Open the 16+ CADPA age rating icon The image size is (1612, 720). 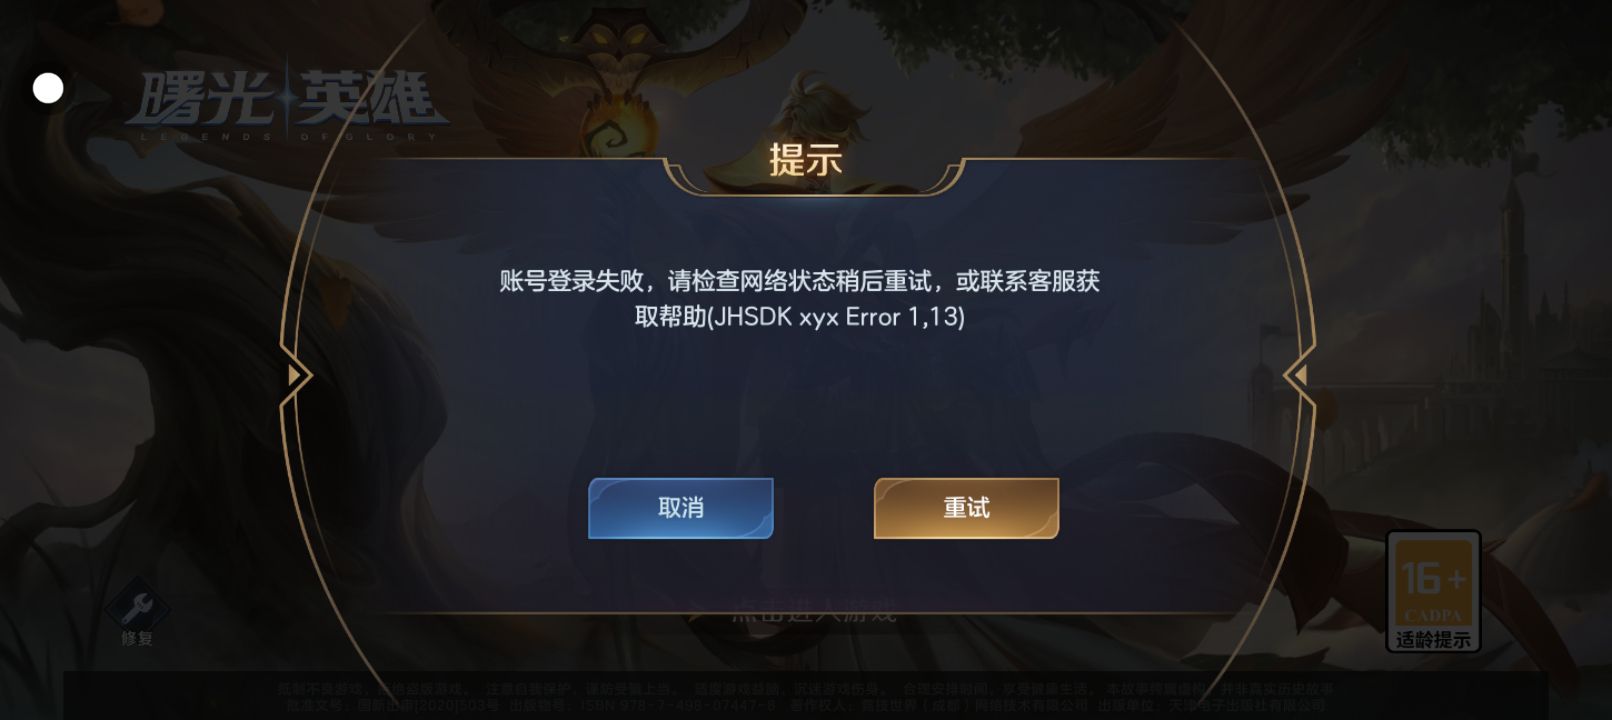1433,591
